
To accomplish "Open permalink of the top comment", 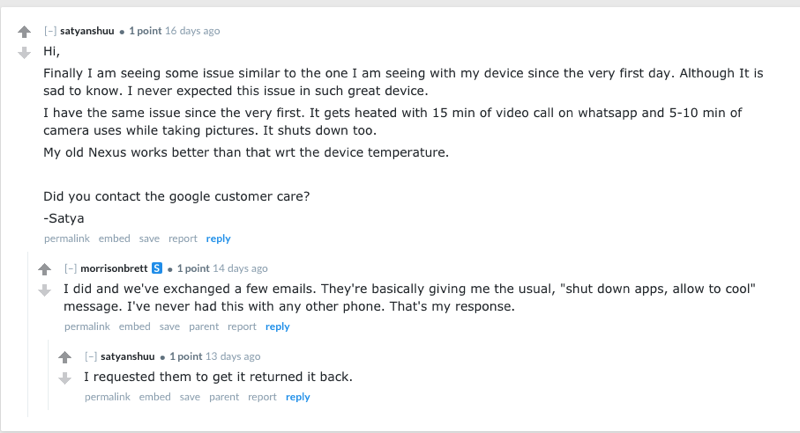I will point(67,239).
